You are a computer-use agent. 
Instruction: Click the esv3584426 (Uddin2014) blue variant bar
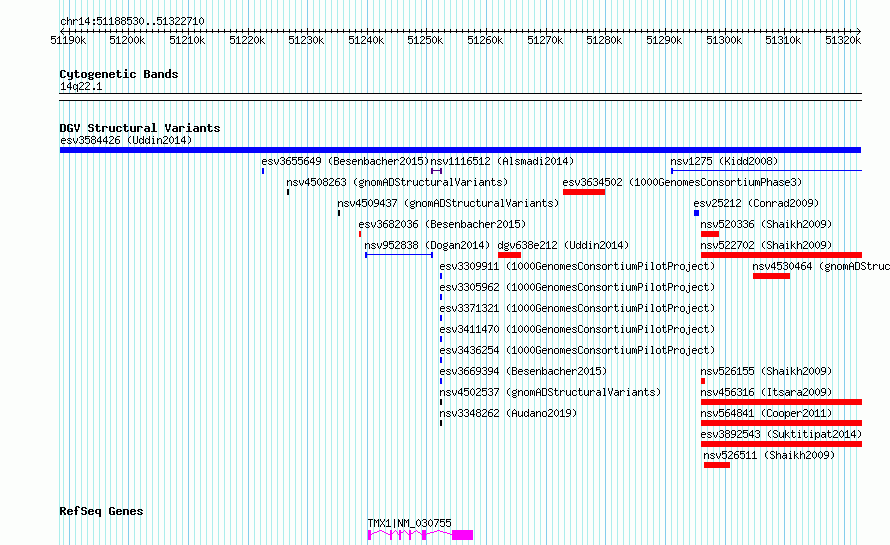click(460, 150)
